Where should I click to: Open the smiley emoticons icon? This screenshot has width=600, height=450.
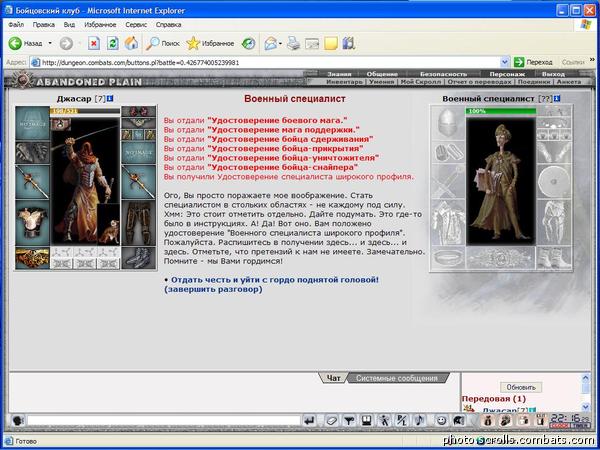pos(441,421)
